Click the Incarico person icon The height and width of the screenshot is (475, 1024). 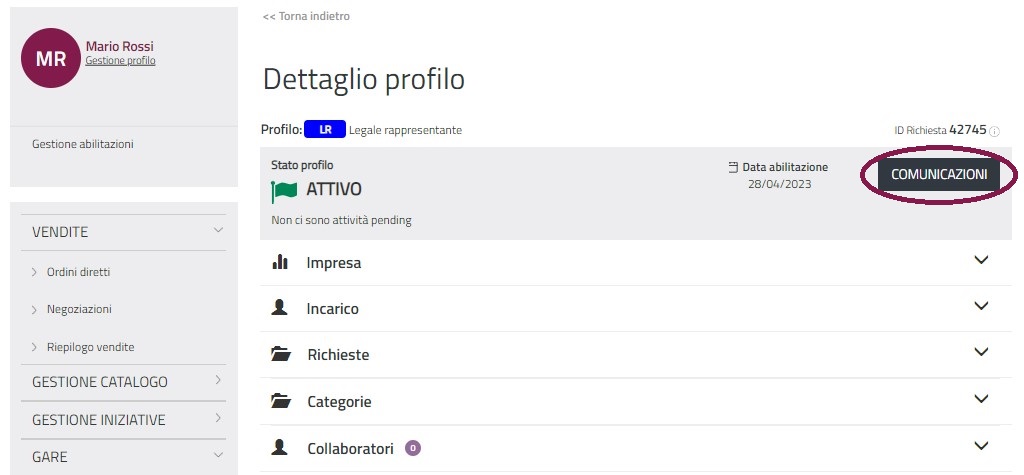click(x=280, y=308)
